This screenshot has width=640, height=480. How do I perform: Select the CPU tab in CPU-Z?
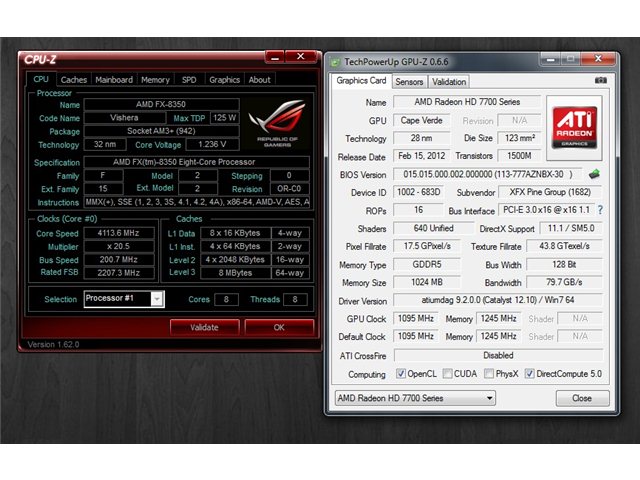coord(41,79)
